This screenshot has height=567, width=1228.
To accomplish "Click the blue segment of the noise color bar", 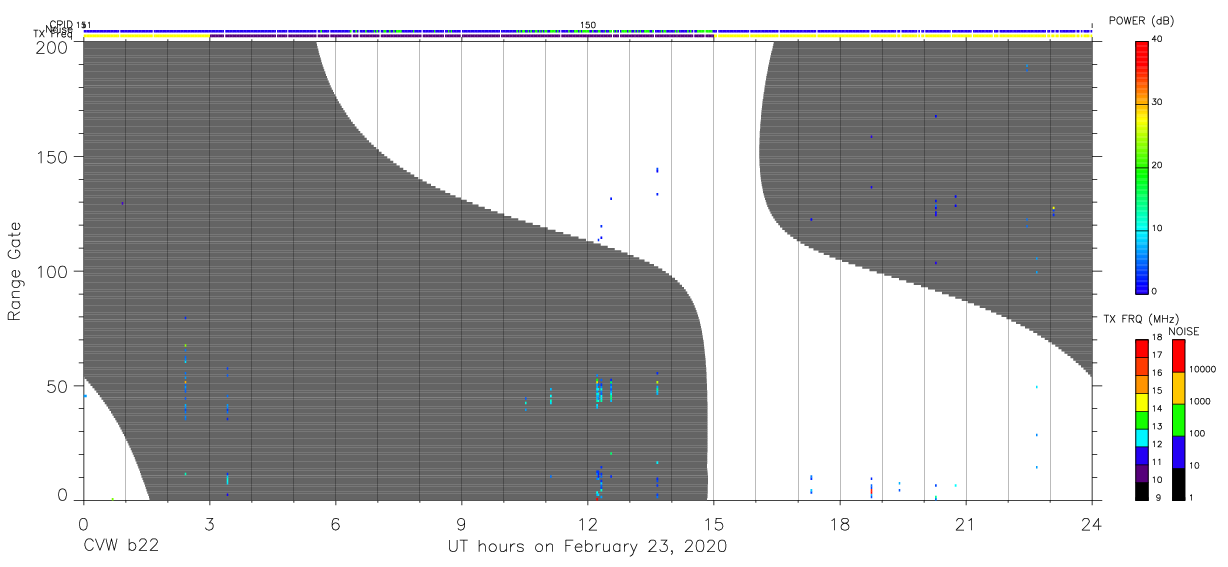I will [1179, 452].
